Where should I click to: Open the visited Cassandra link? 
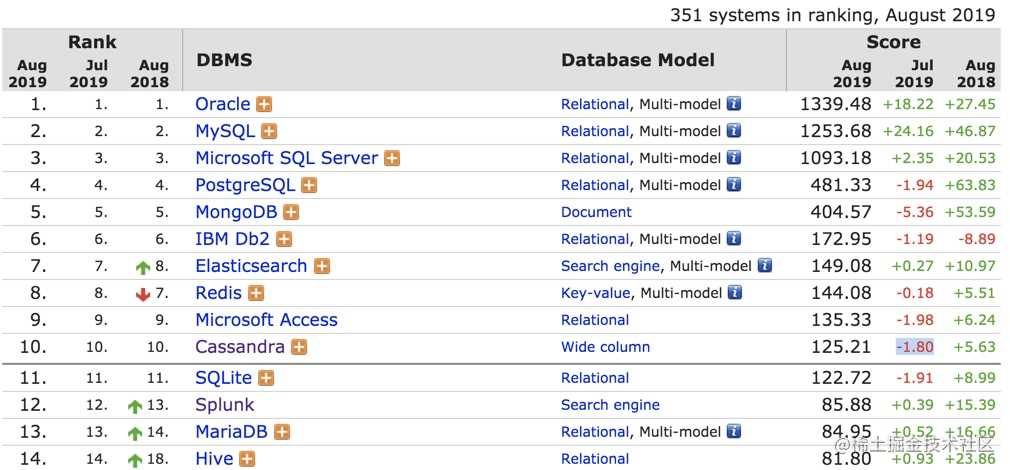(240, 348)
